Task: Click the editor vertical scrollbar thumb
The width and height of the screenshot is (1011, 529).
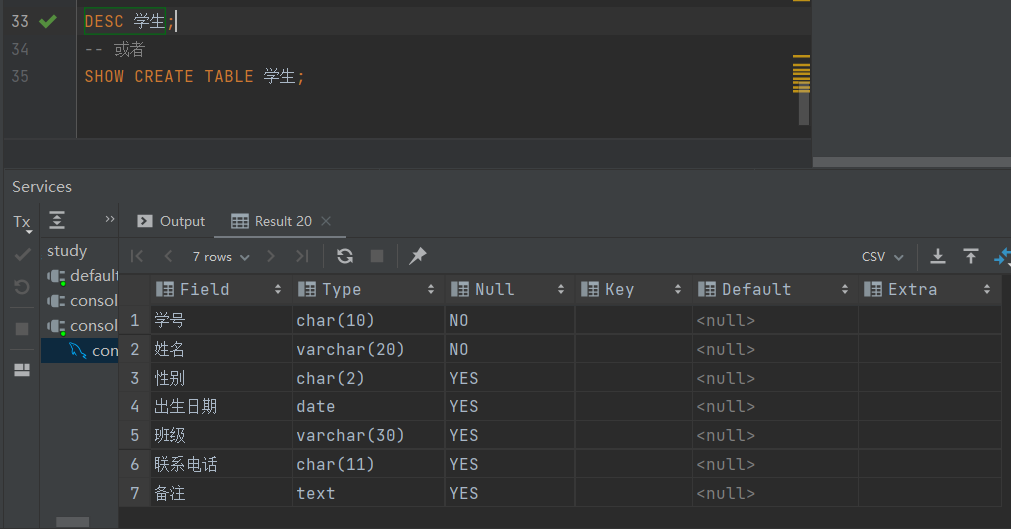Action: click(x=803, y=102)
